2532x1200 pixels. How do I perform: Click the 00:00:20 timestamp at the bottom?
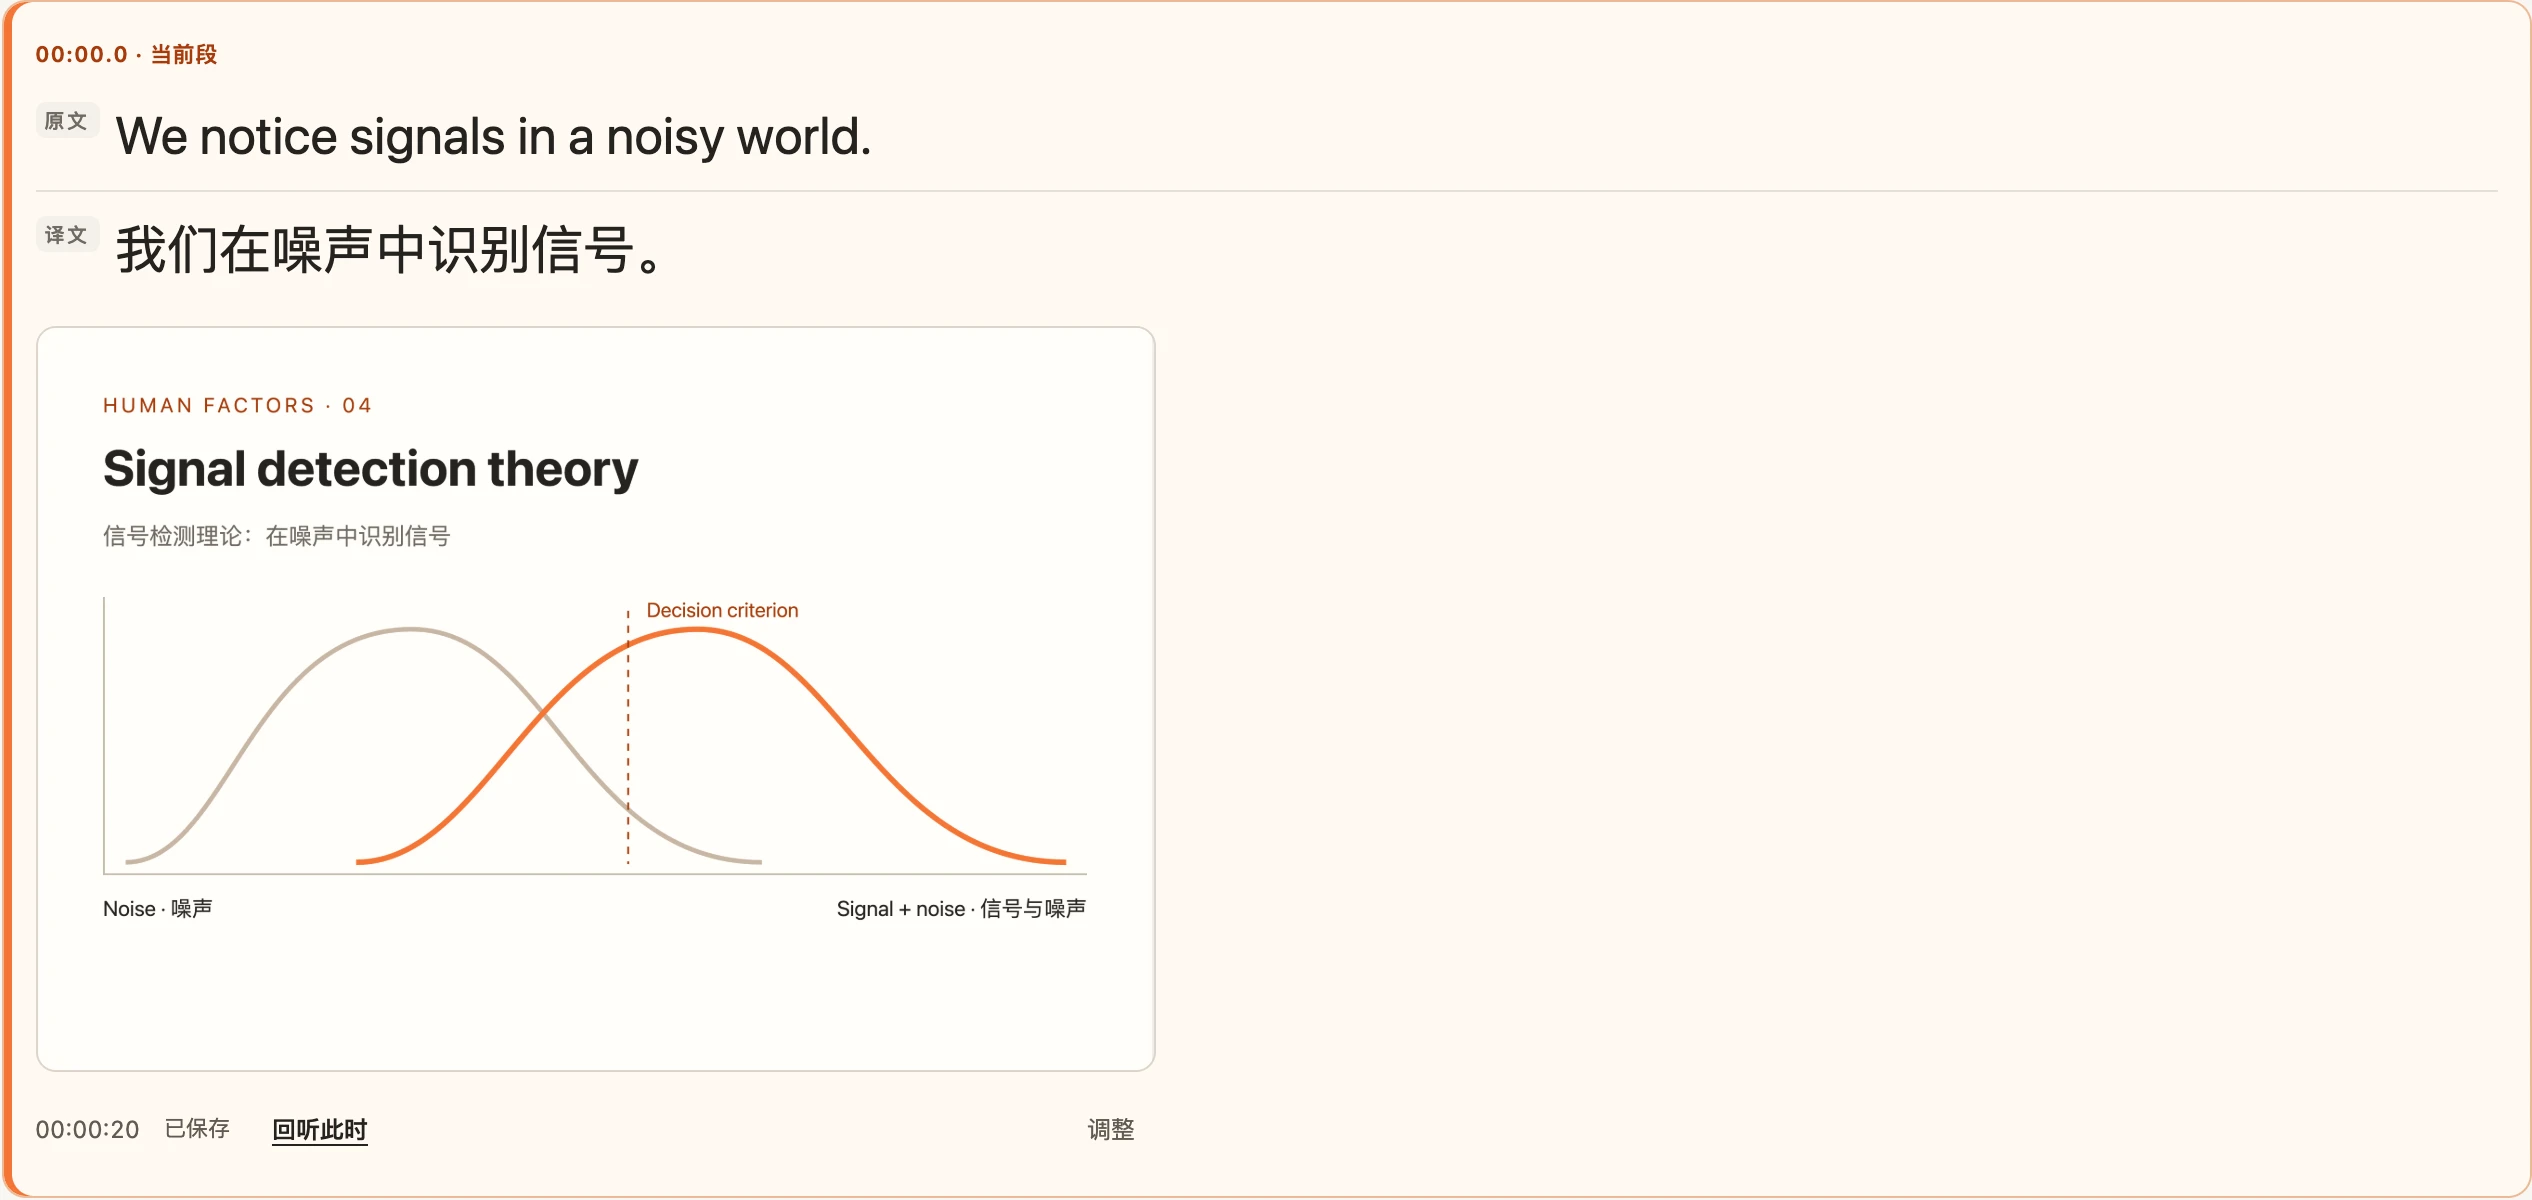point(88,1130)
